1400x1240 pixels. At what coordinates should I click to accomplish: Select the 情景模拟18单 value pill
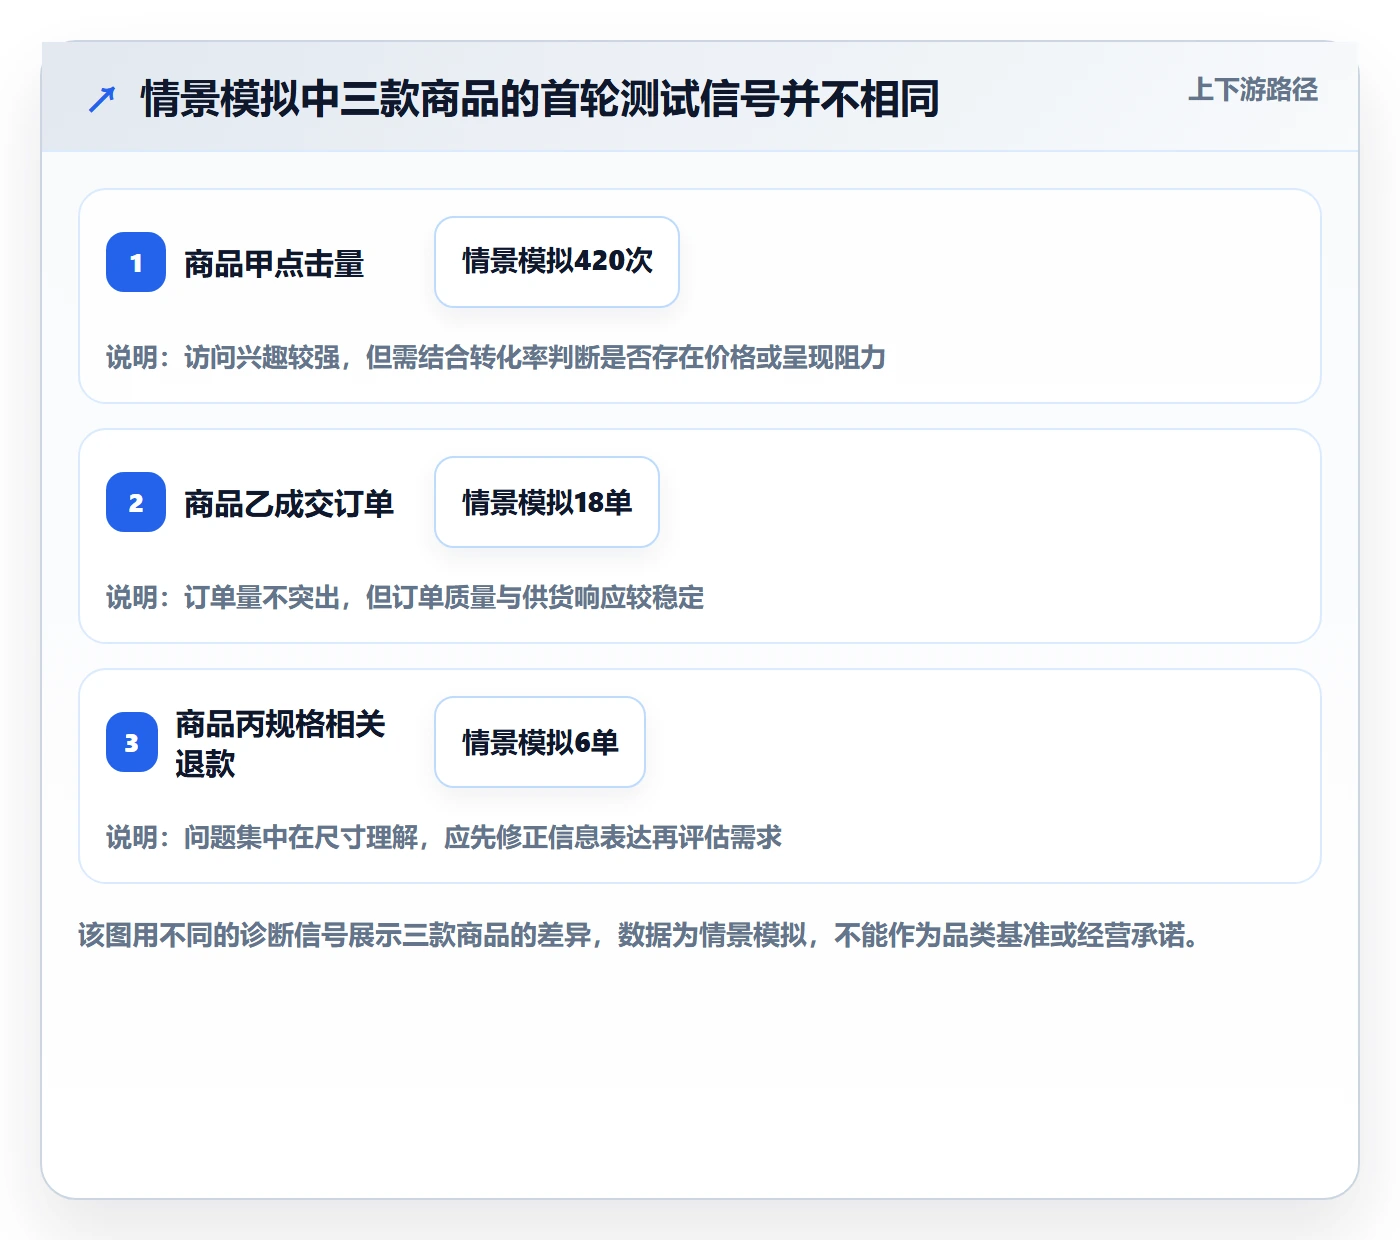click(x=547, y=502)
